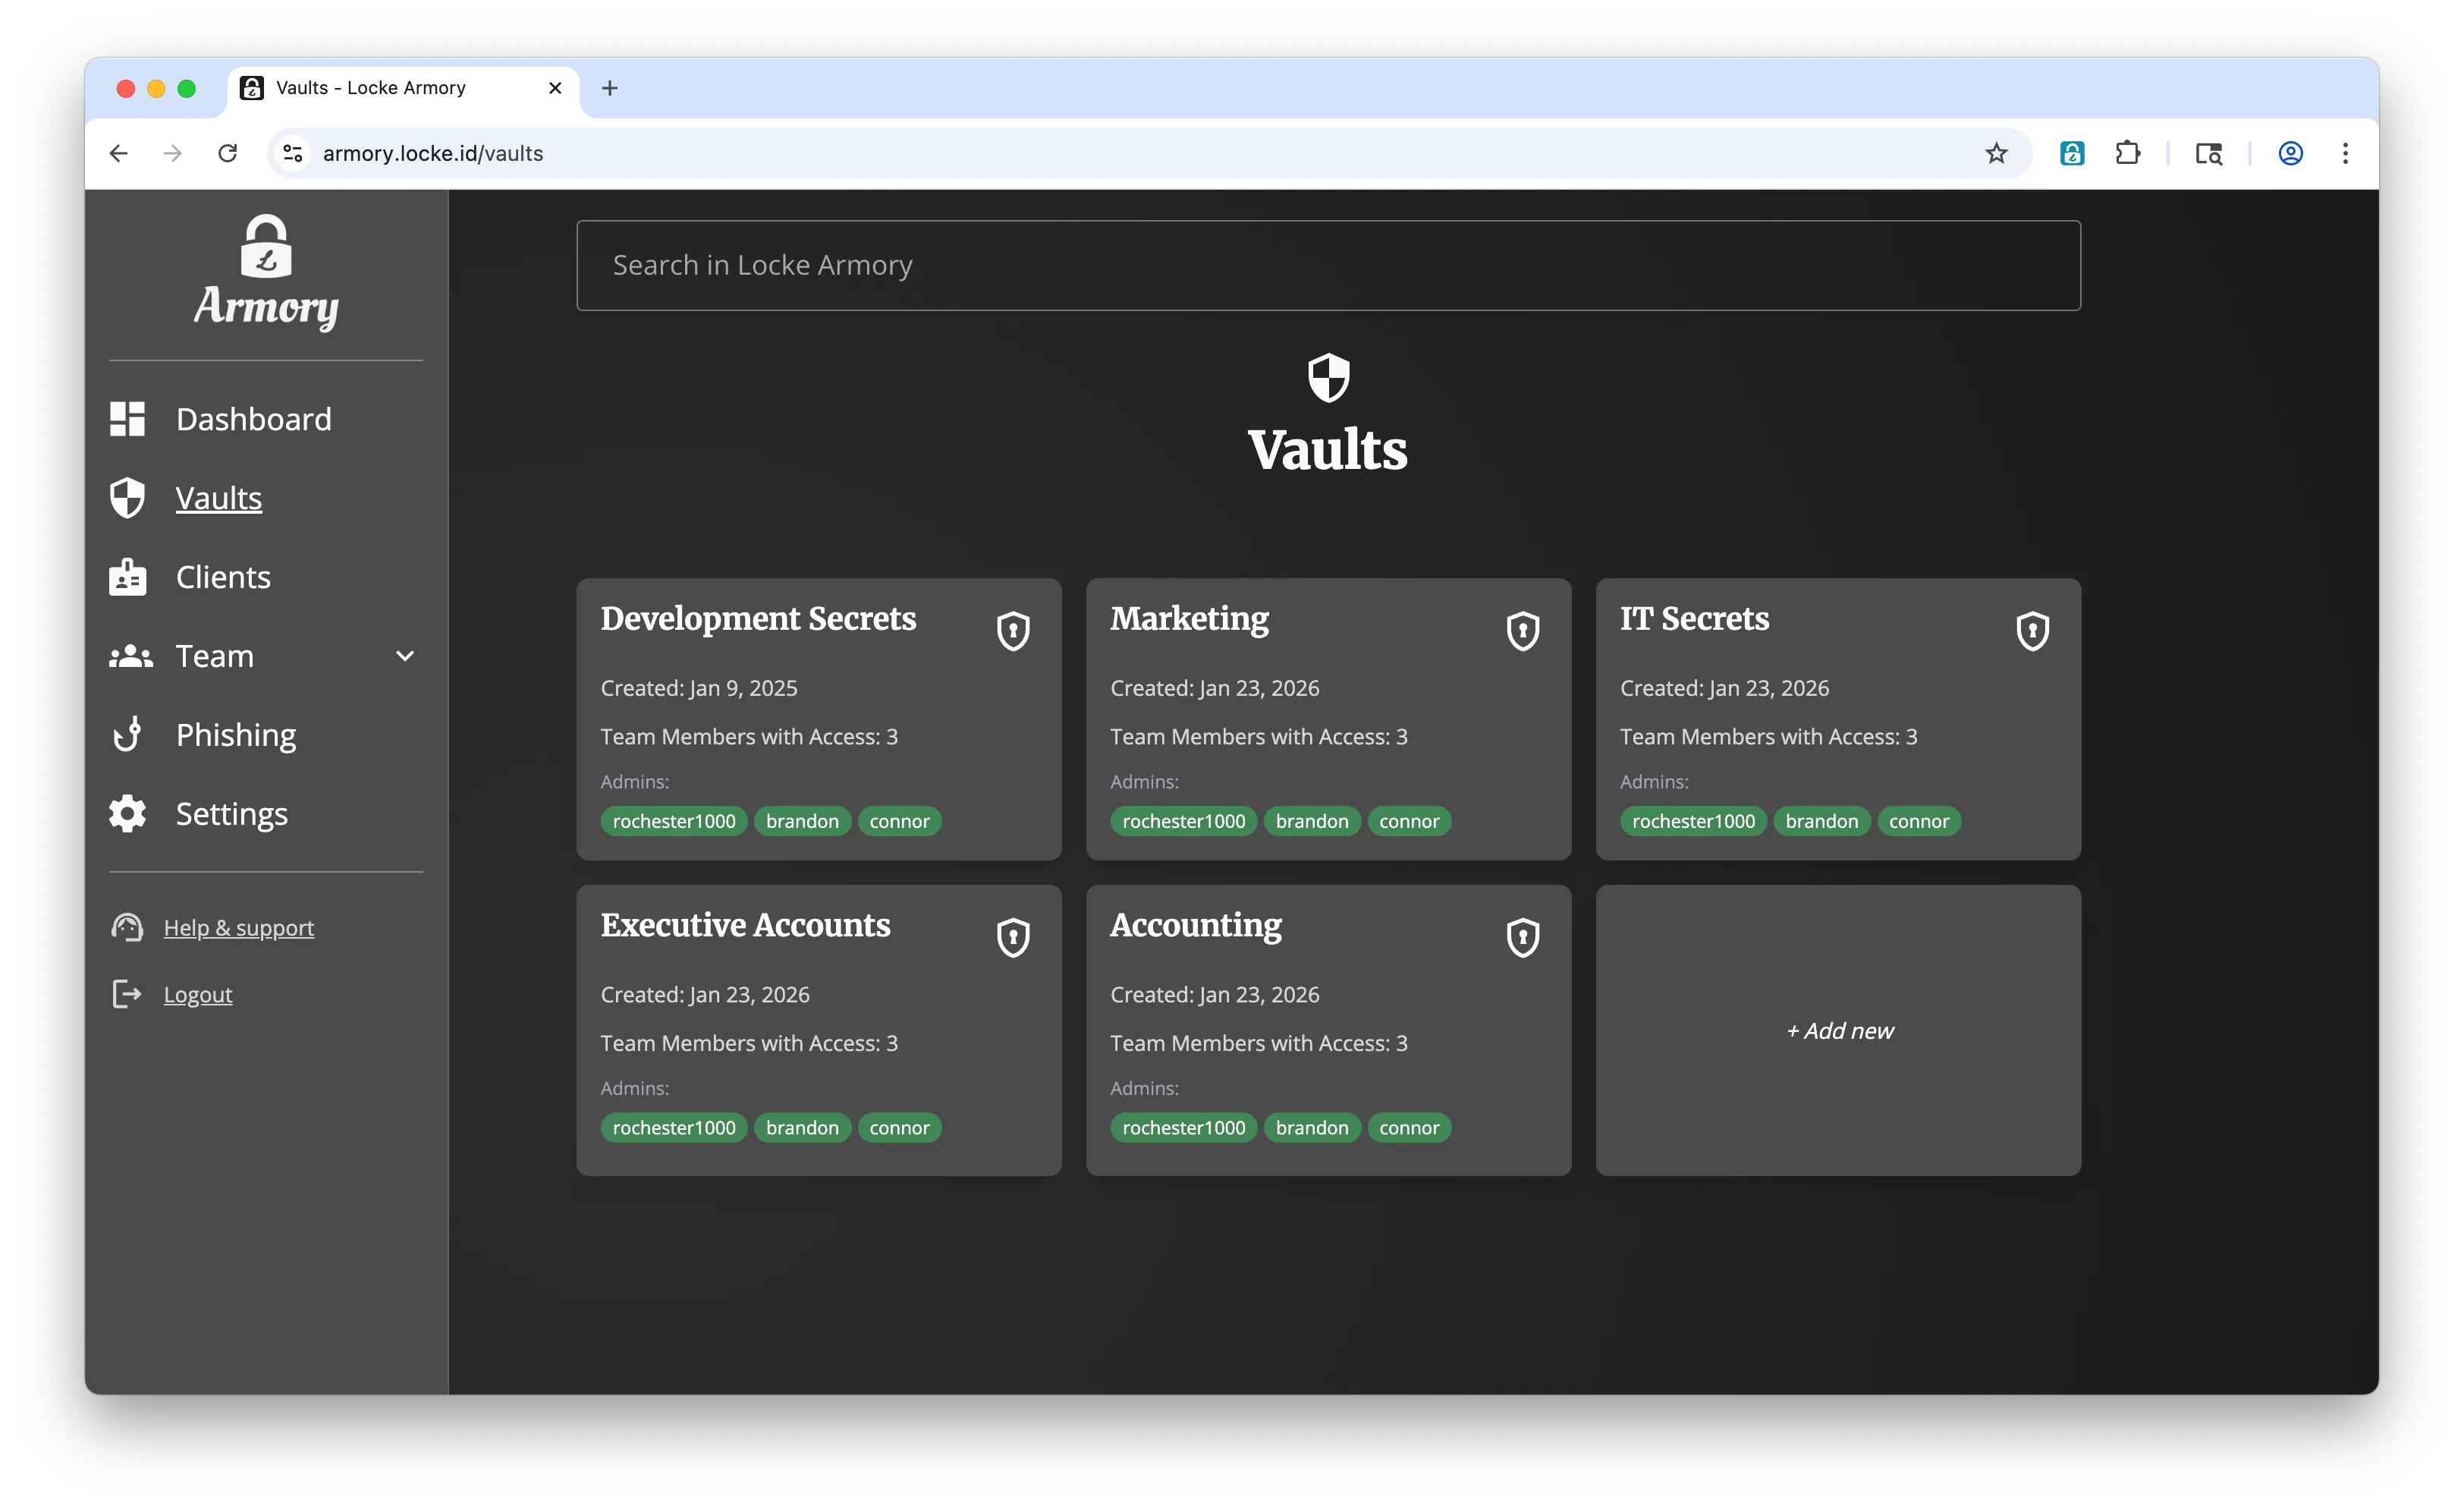The height and width of the screenshot is (1507, 2464).
Task: Select the Vaults - Locke Armory tab
Action: [371, 88]
